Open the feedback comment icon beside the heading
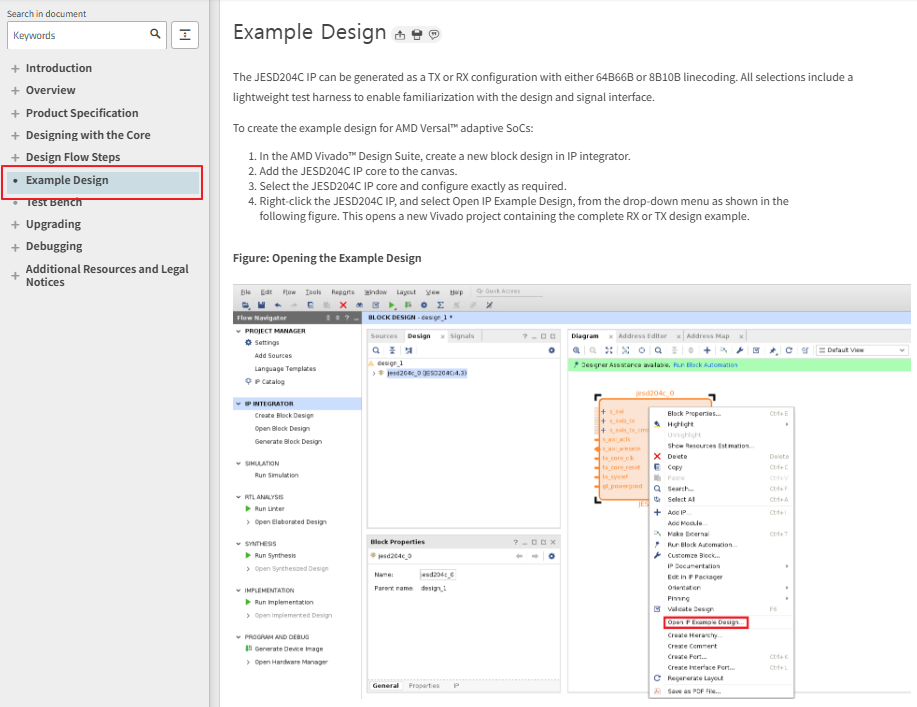 (x=434, y=35)
